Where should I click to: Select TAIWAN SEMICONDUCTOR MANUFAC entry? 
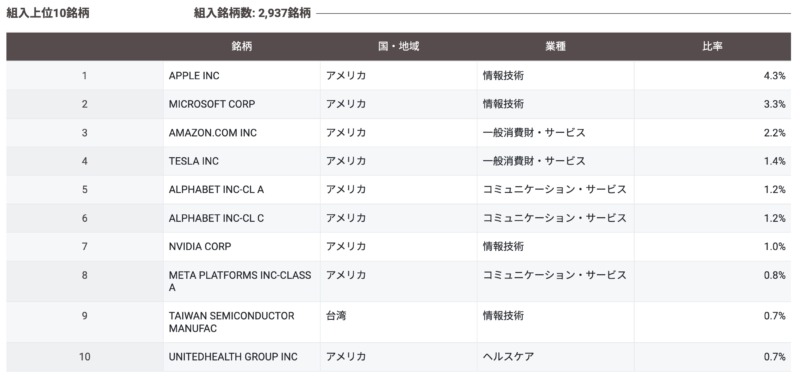click(232, 322)
